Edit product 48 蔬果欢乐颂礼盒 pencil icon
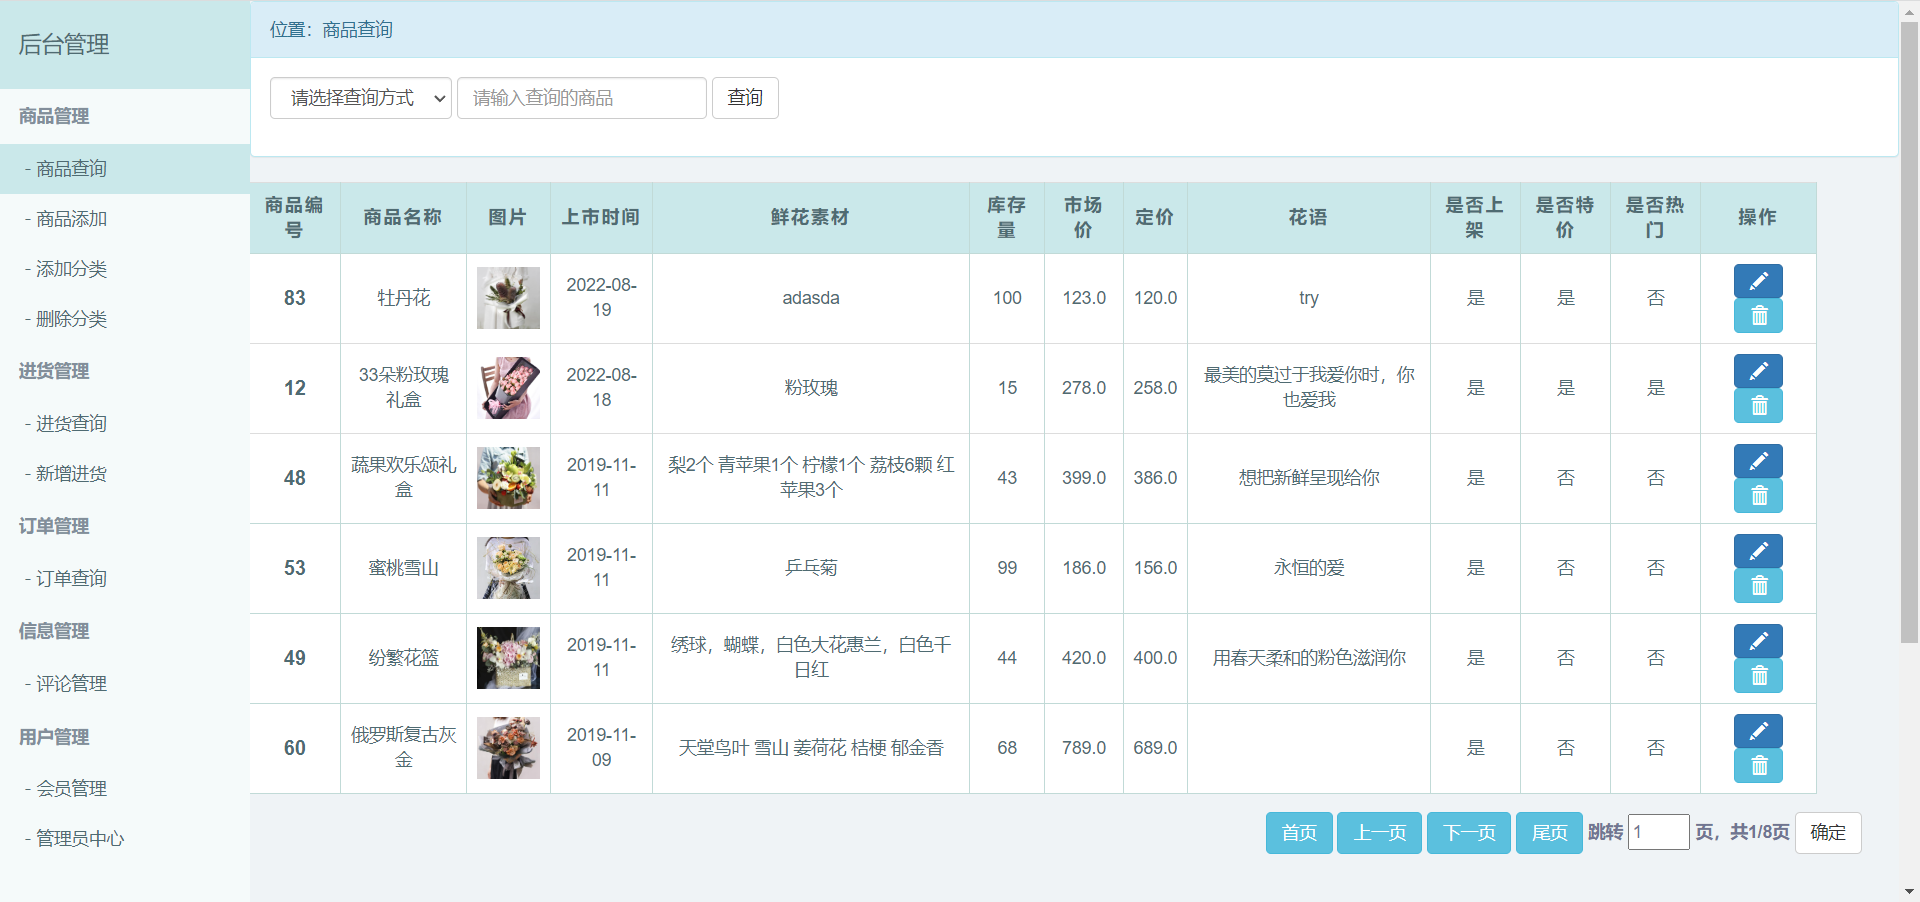Screen dimensions: 1920x902 [x=1758, y=461]
